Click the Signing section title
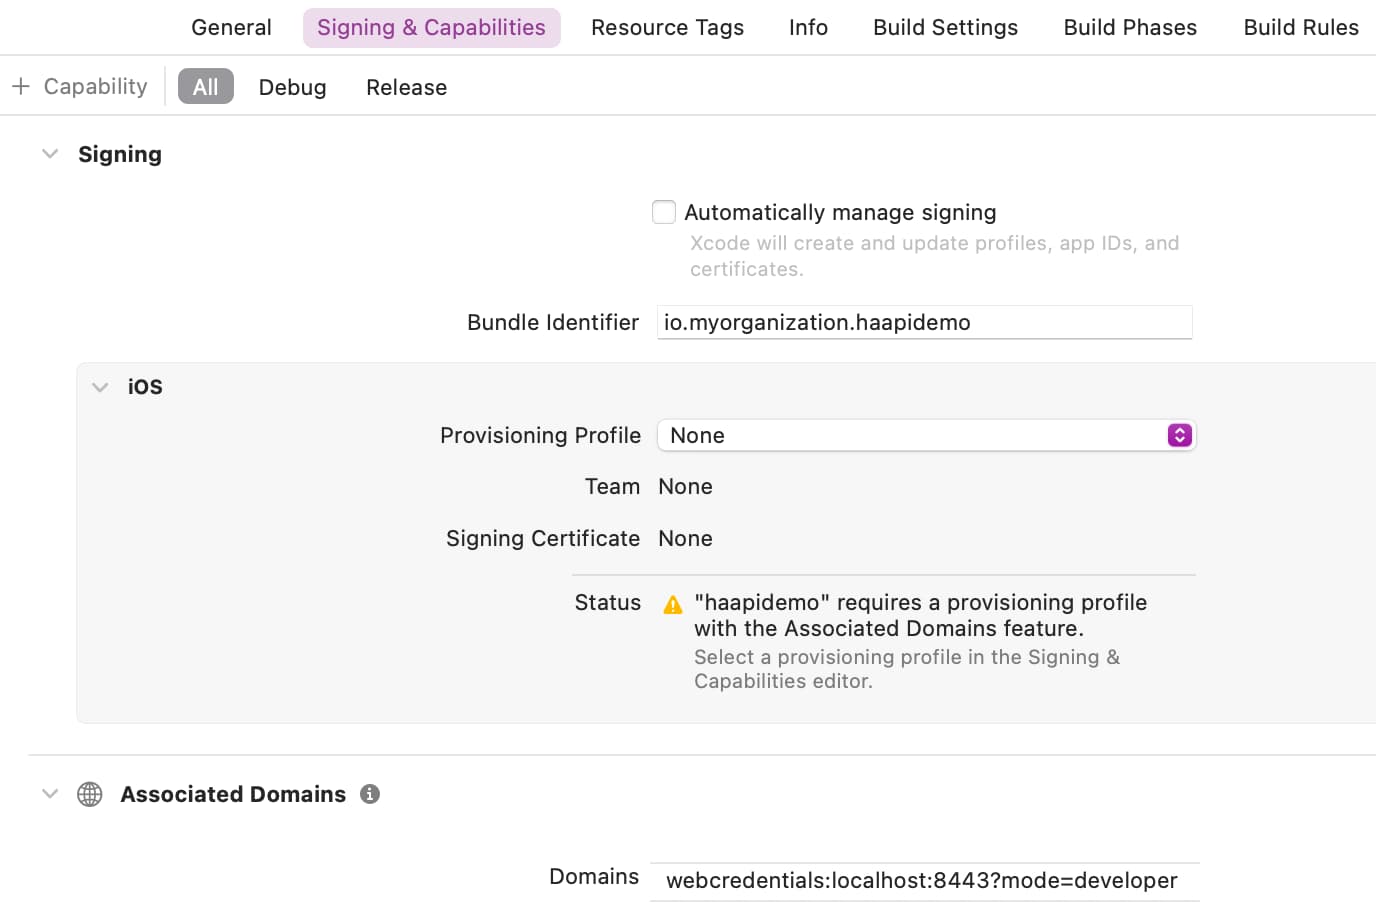Screen dimensions: 1376x914 (x=120, y=154)
